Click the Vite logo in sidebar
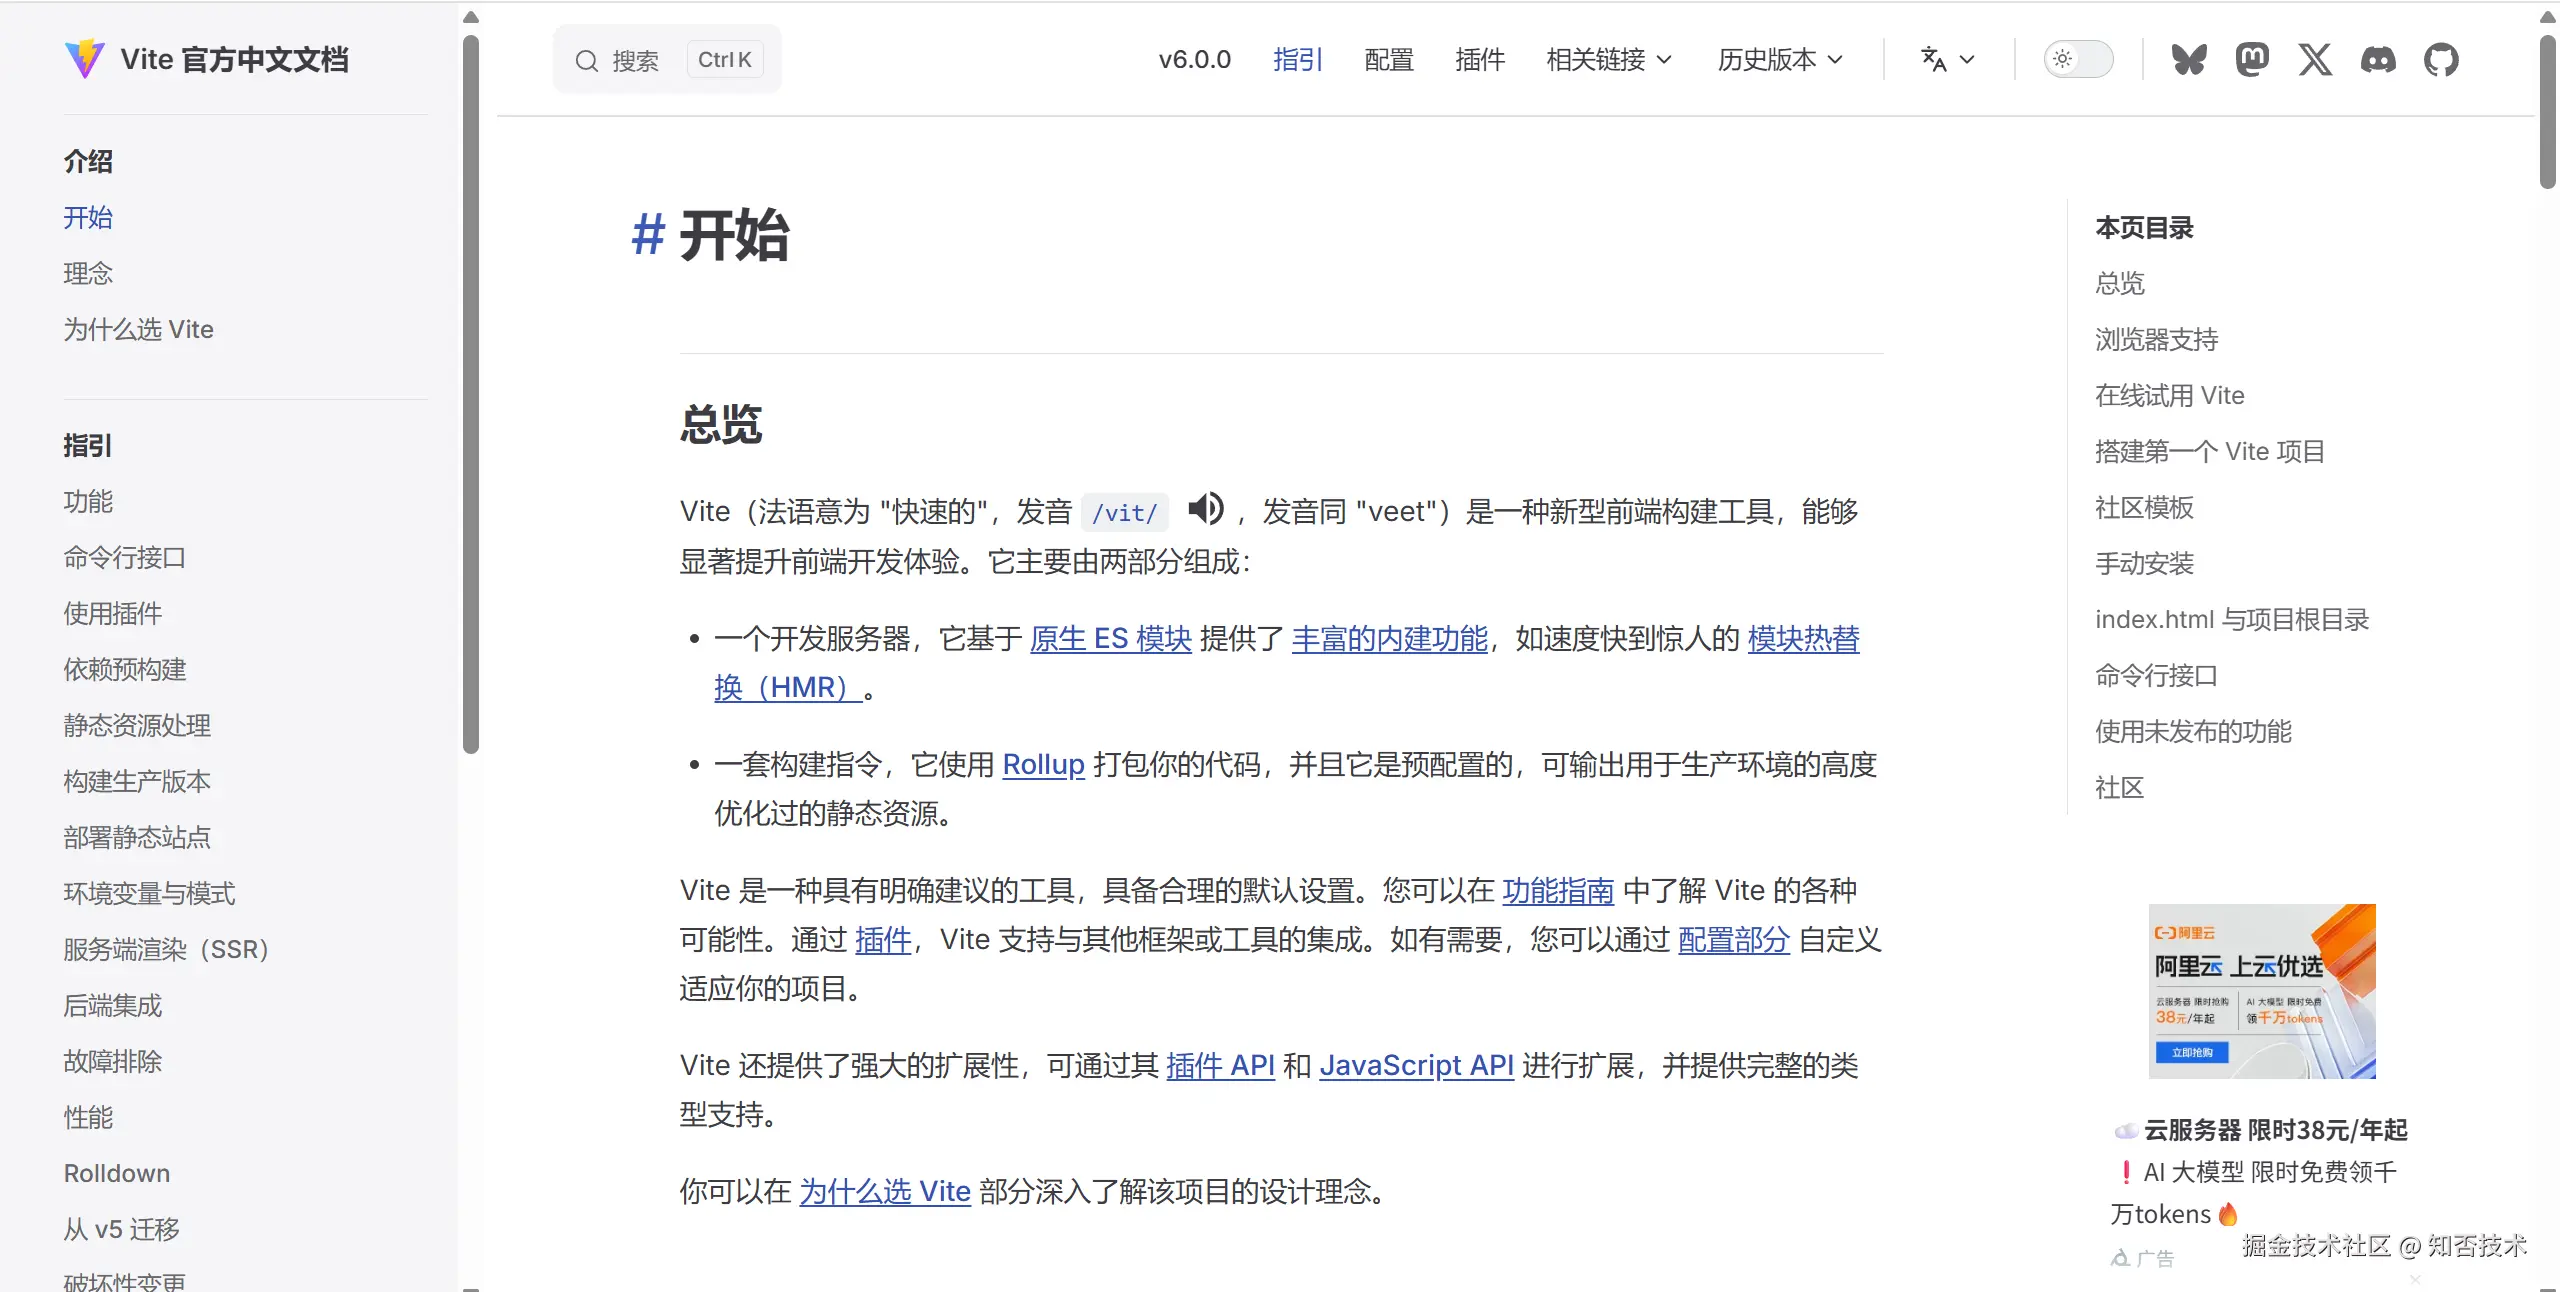Screen dimensions: 2560x1292 click(x=84, y=59)
